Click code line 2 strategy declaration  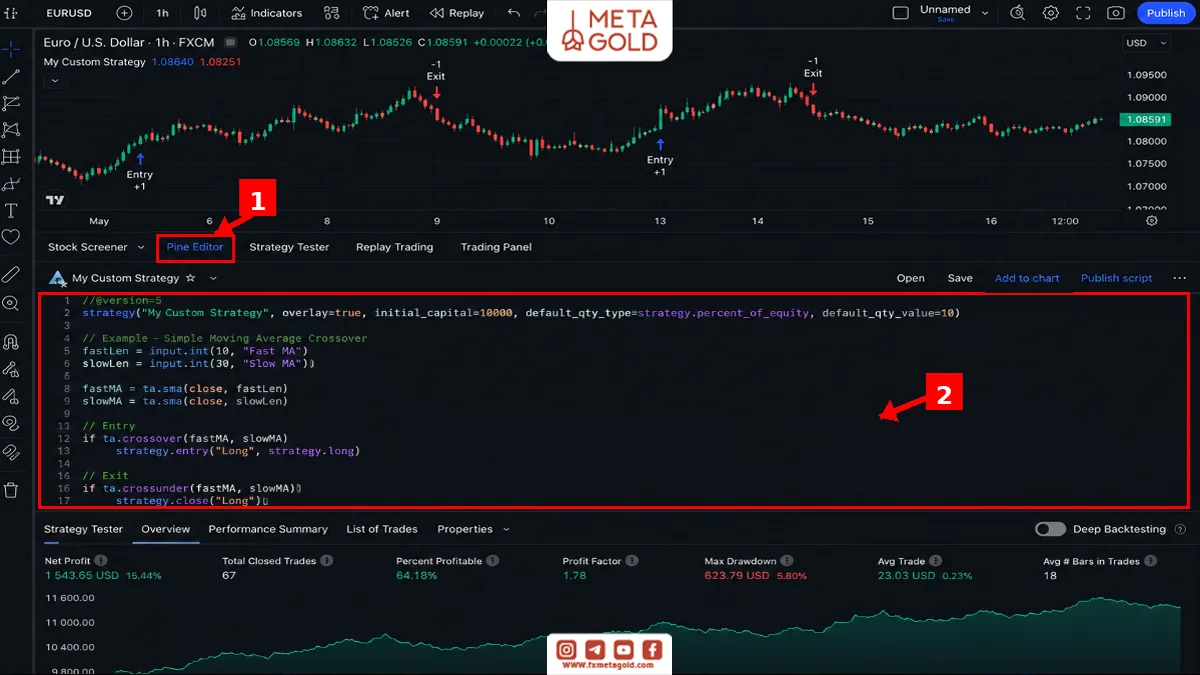[520, 313]
